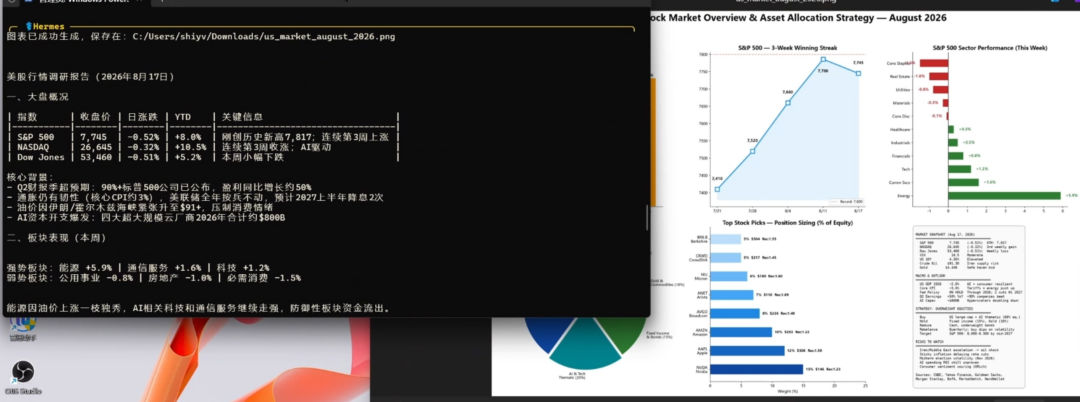Image resolution: width=1080 pixels, height=402 pixels.
Task: Click the line starting with AI资本开支爆发
Action: 145,218
